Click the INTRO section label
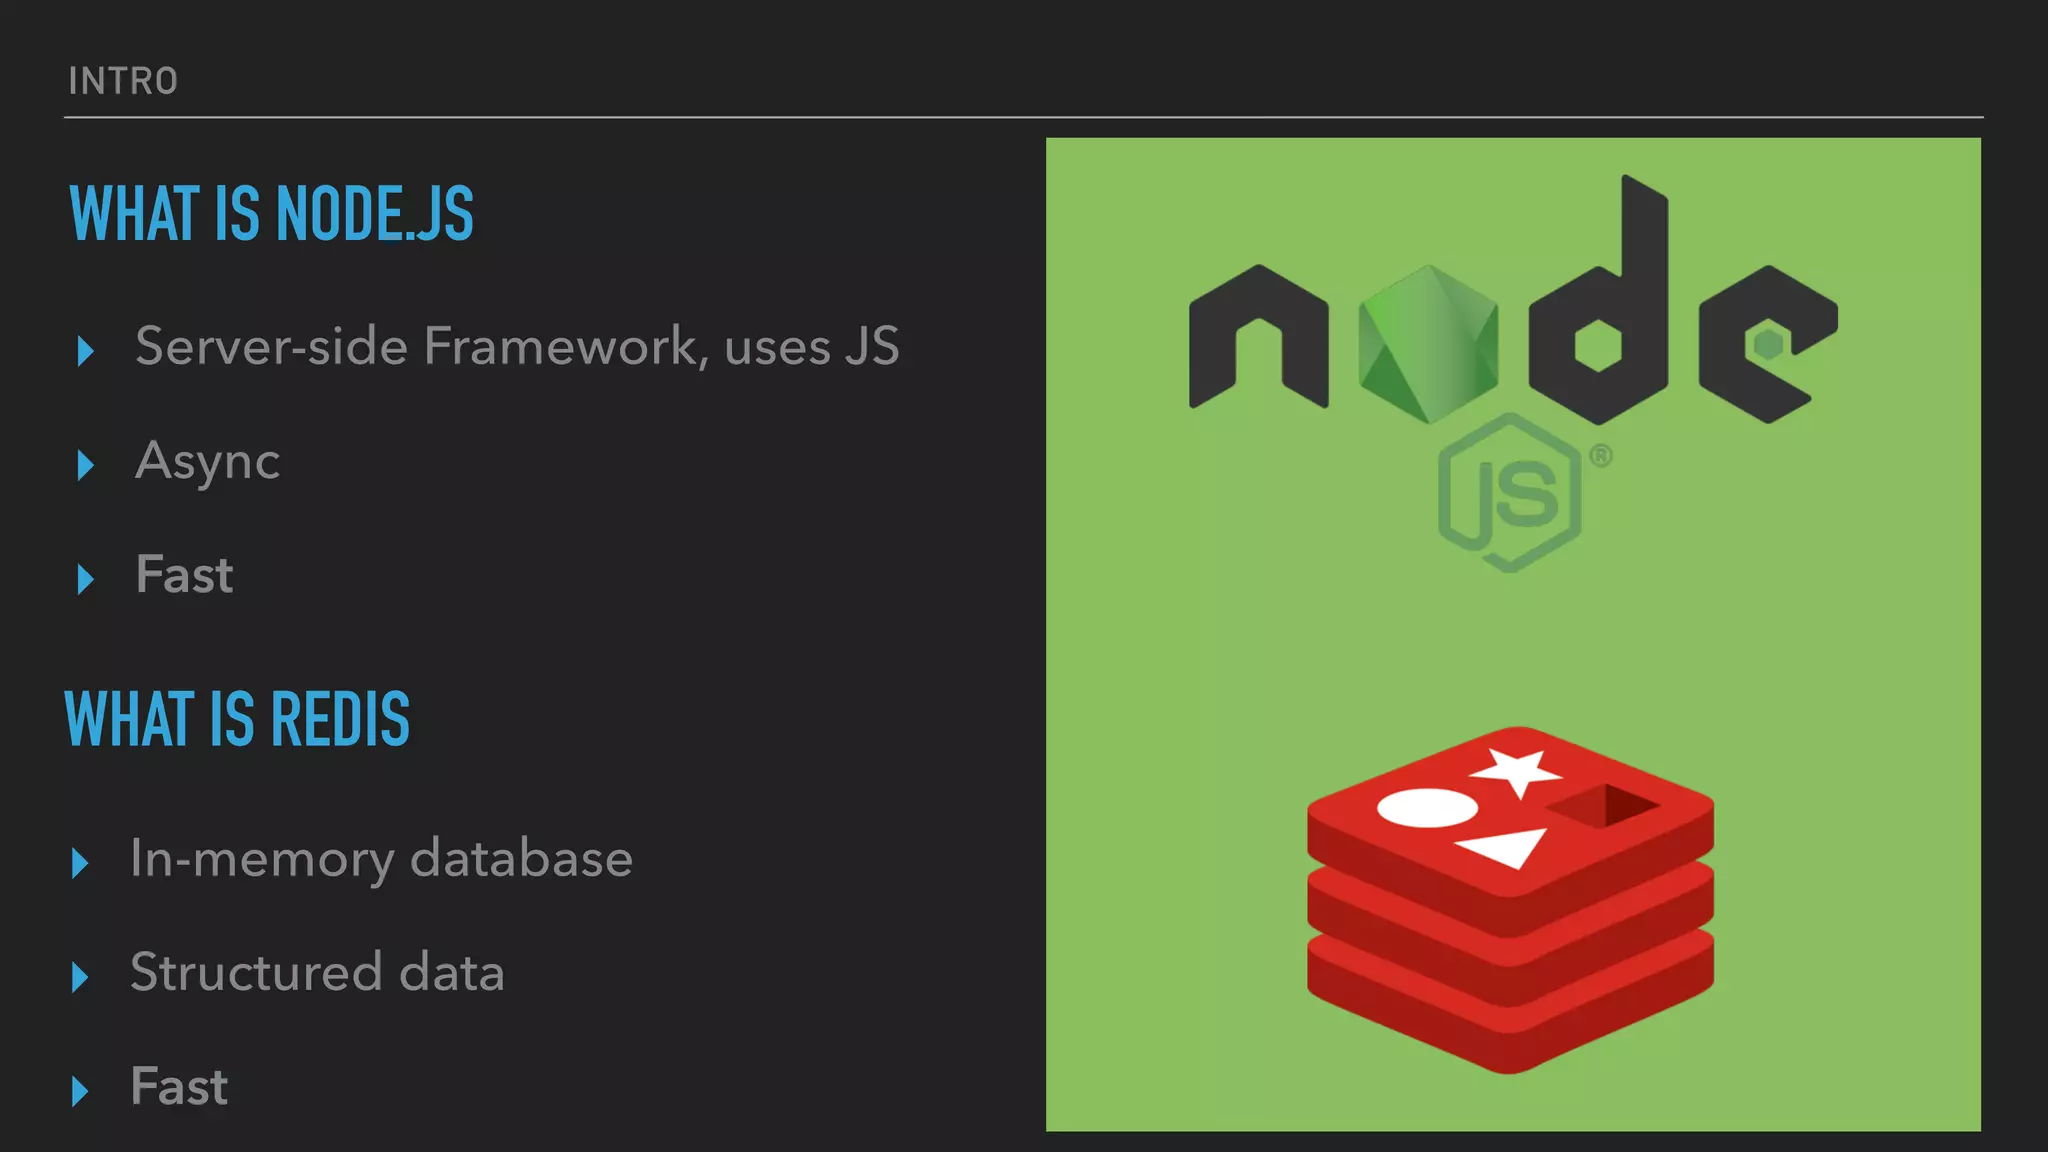Viewport: 2048px width, 1152px height. coord(123,81)
